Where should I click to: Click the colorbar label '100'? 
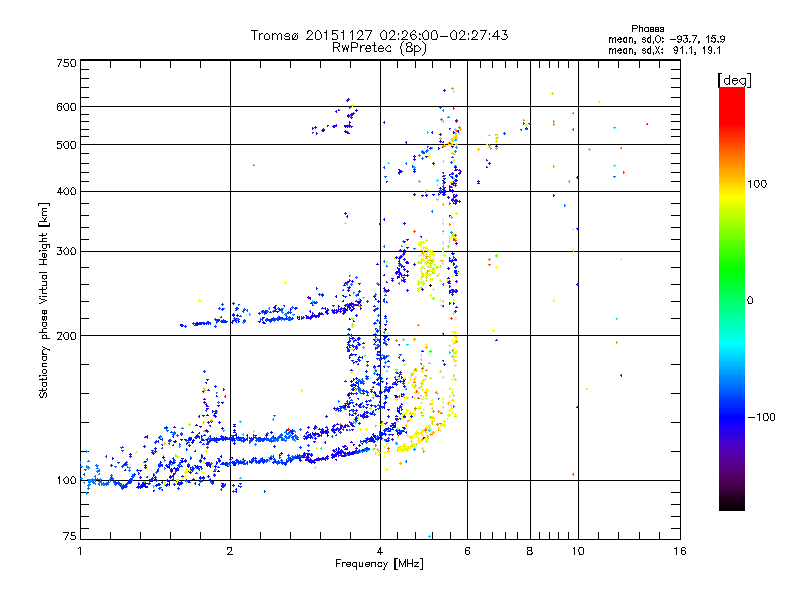coord(757,184)
